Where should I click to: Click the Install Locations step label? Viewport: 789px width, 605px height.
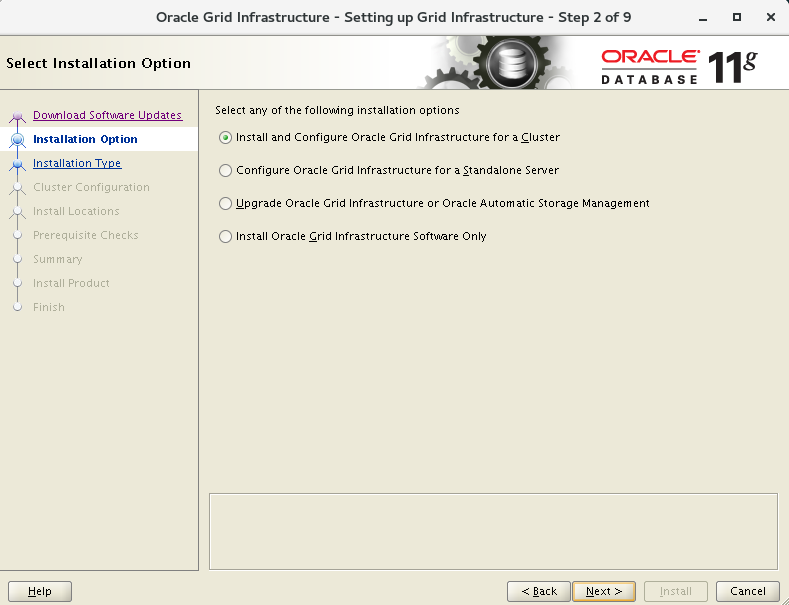click(x=76, y=211)
